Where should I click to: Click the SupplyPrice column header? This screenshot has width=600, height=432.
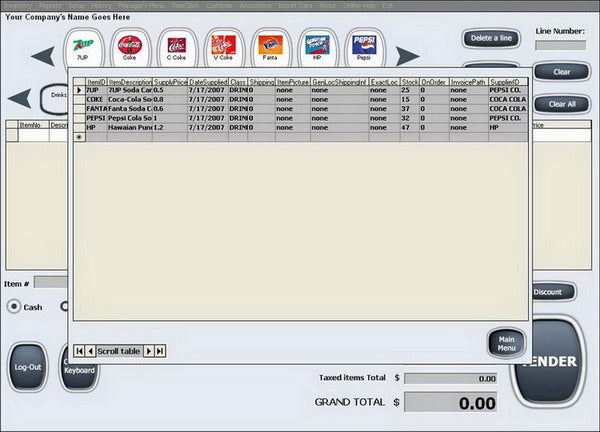(x=170, y=82)
